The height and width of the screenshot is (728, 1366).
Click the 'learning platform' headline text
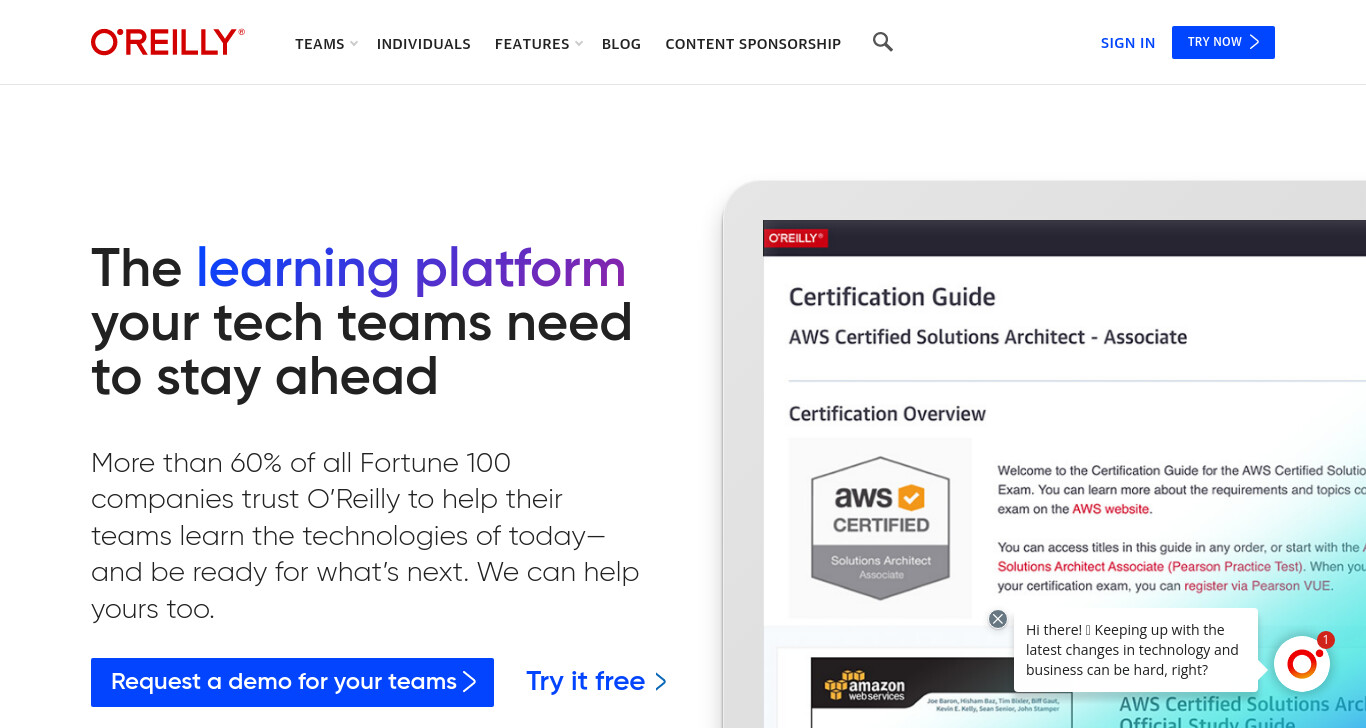[x=411, y=268]
